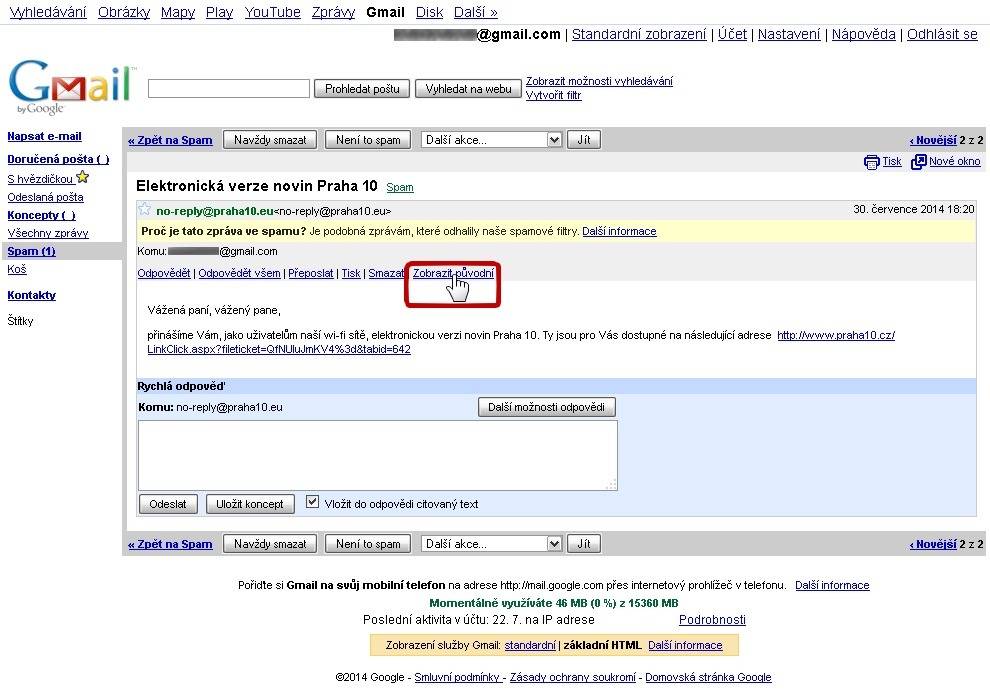The image size is (990, 695).
Task: Open the Koš folder
Action: (16, 269)
